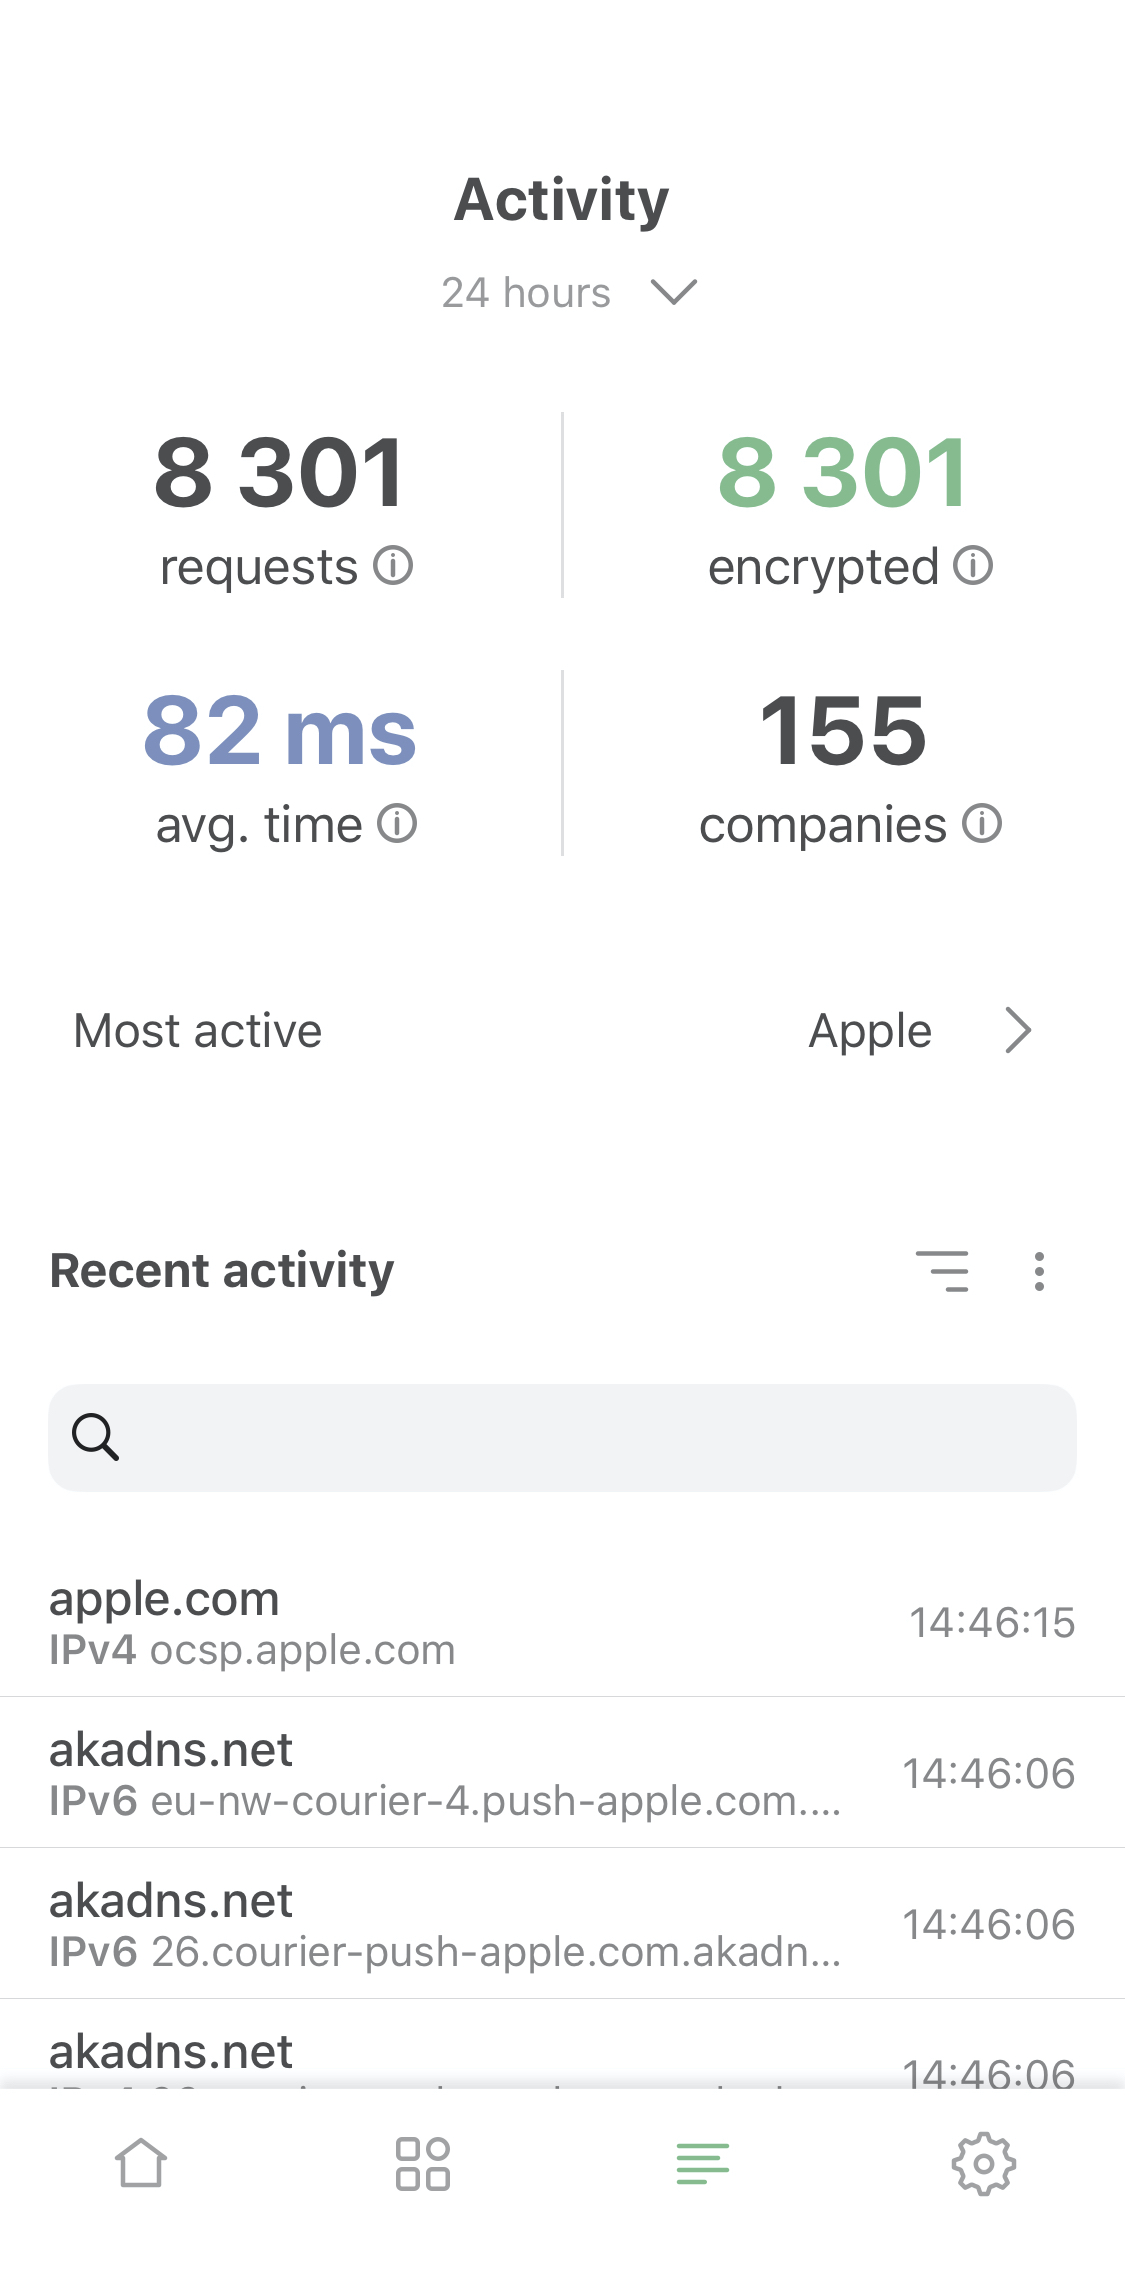
Task: Open the recent activity filter icon
Action: tap(942, 1271)
